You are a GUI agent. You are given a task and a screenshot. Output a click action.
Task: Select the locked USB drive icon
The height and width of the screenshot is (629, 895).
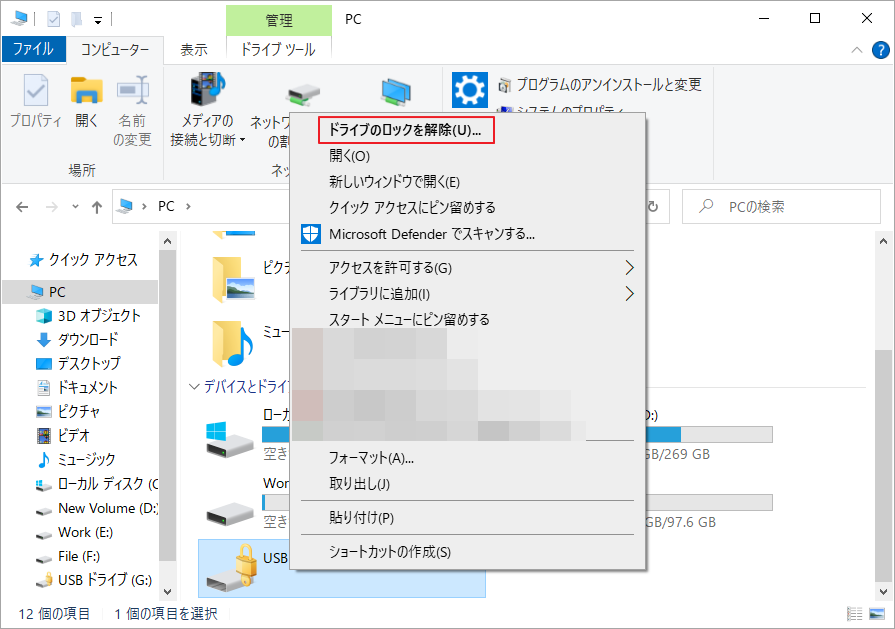point(230,567)
